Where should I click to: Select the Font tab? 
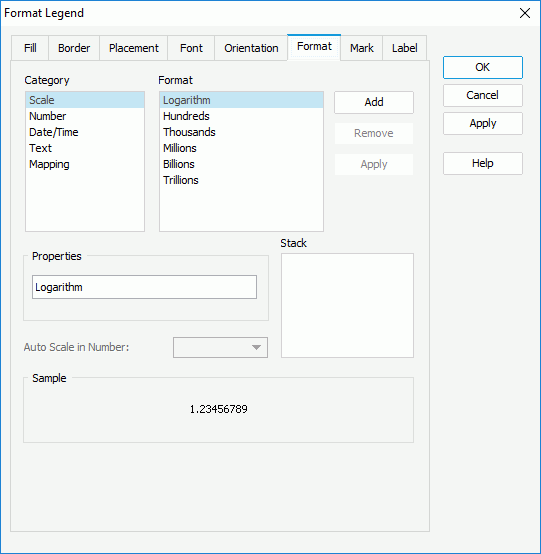tap(191, 48)
